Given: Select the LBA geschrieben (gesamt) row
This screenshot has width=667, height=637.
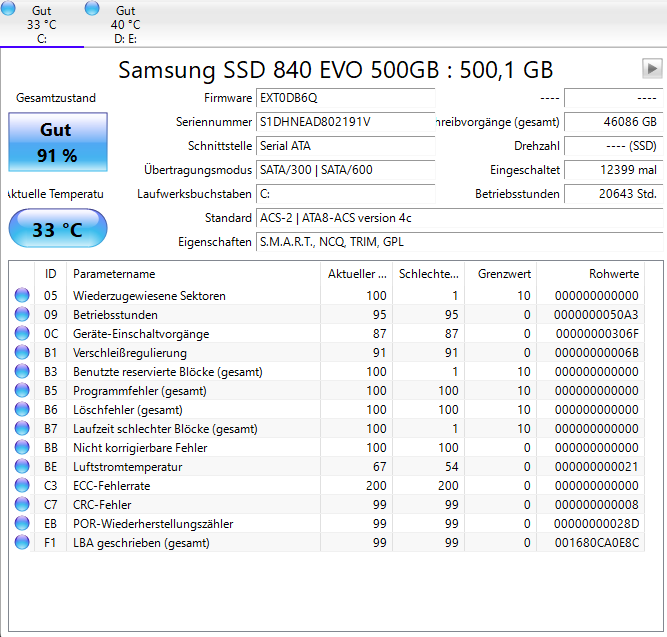Looking at the screenshot, I should click(x=327, y=543).
